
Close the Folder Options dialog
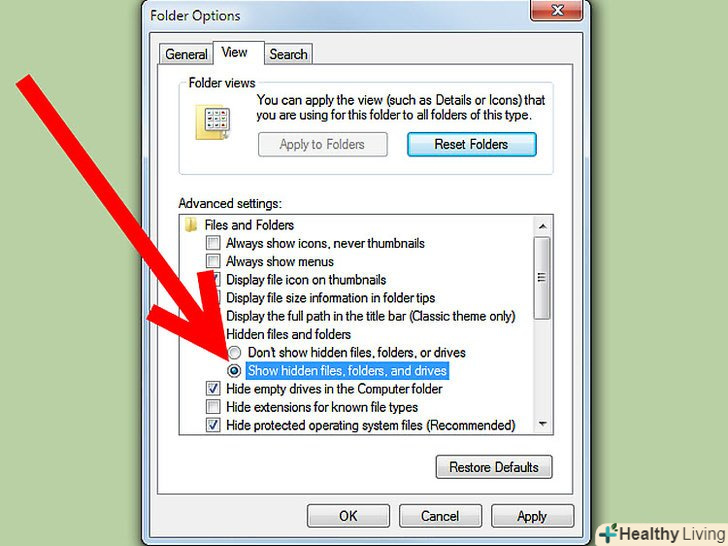click(x=556, y=10)
